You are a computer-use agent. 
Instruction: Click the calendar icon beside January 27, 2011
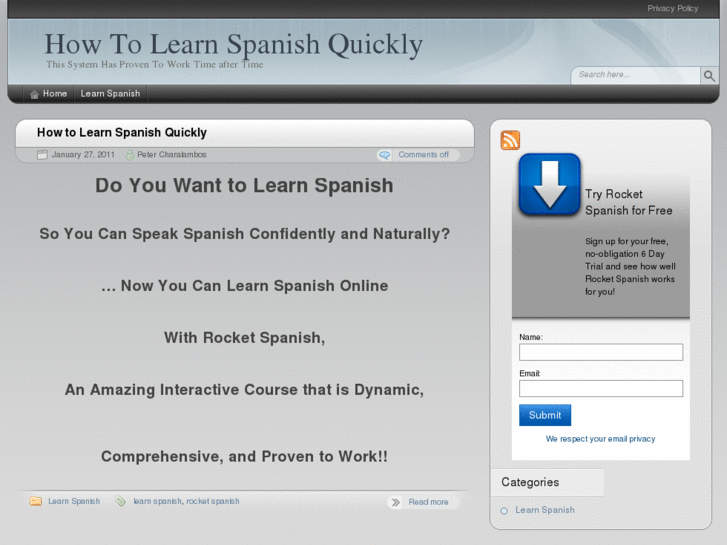[42, 154]
